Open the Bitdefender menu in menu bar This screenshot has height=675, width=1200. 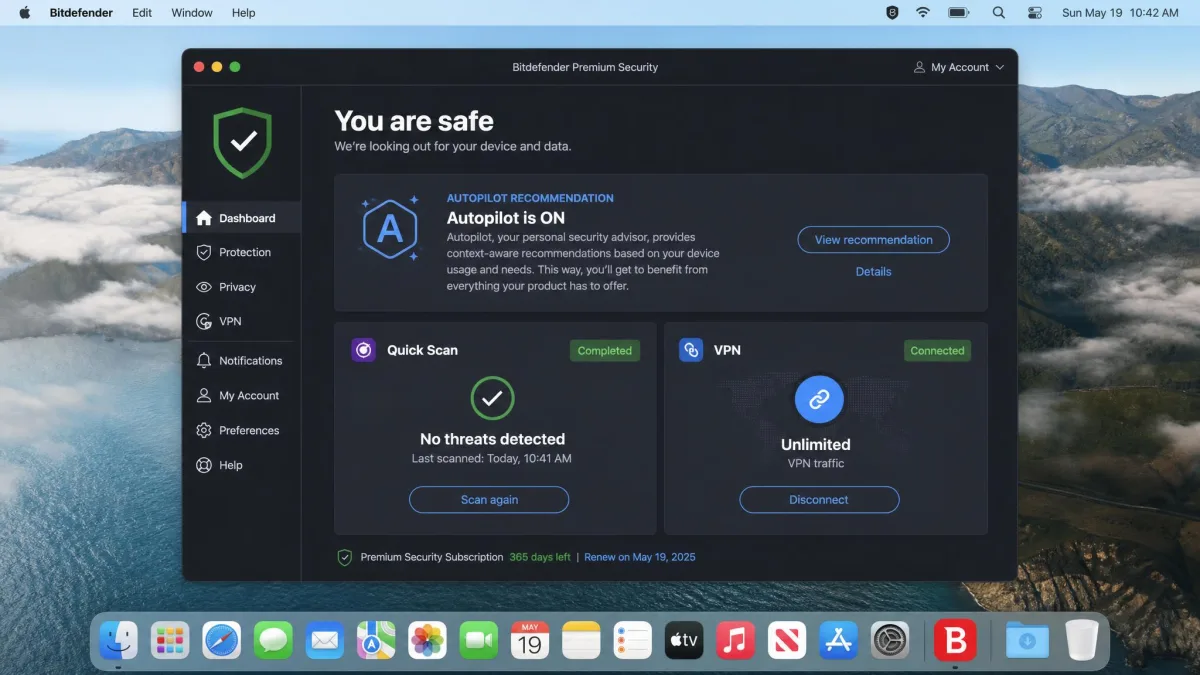(x=82, y=13)
